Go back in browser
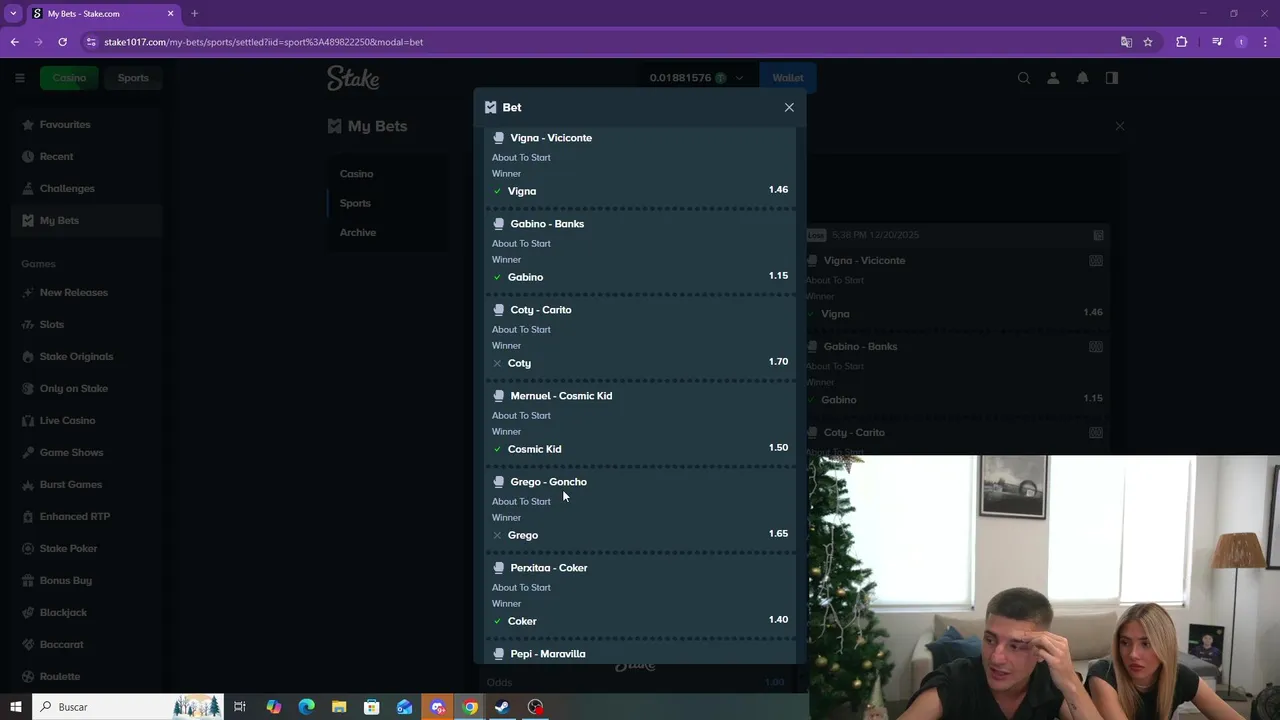This screenshot has height=720, width=1280. (x=14, y=42)
